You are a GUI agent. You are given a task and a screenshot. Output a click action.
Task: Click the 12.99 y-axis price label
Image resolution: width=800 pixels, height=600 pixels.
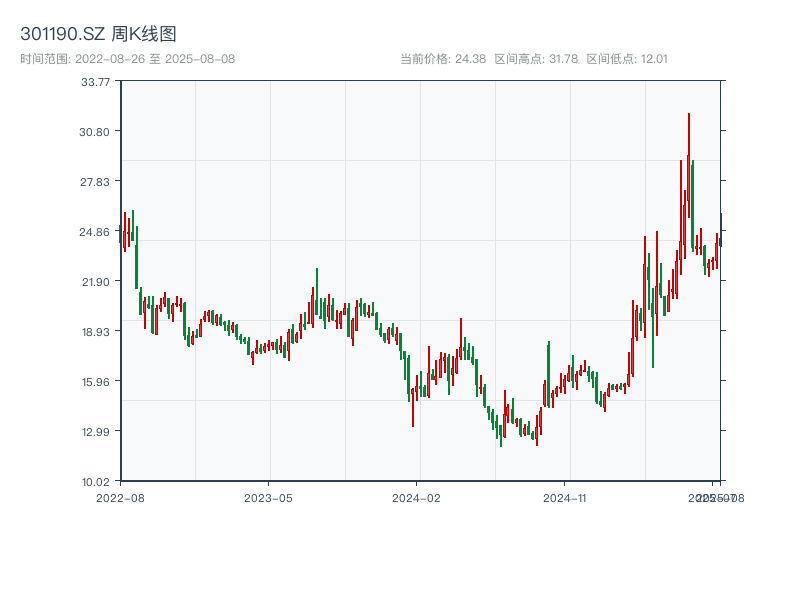point(95,432)
